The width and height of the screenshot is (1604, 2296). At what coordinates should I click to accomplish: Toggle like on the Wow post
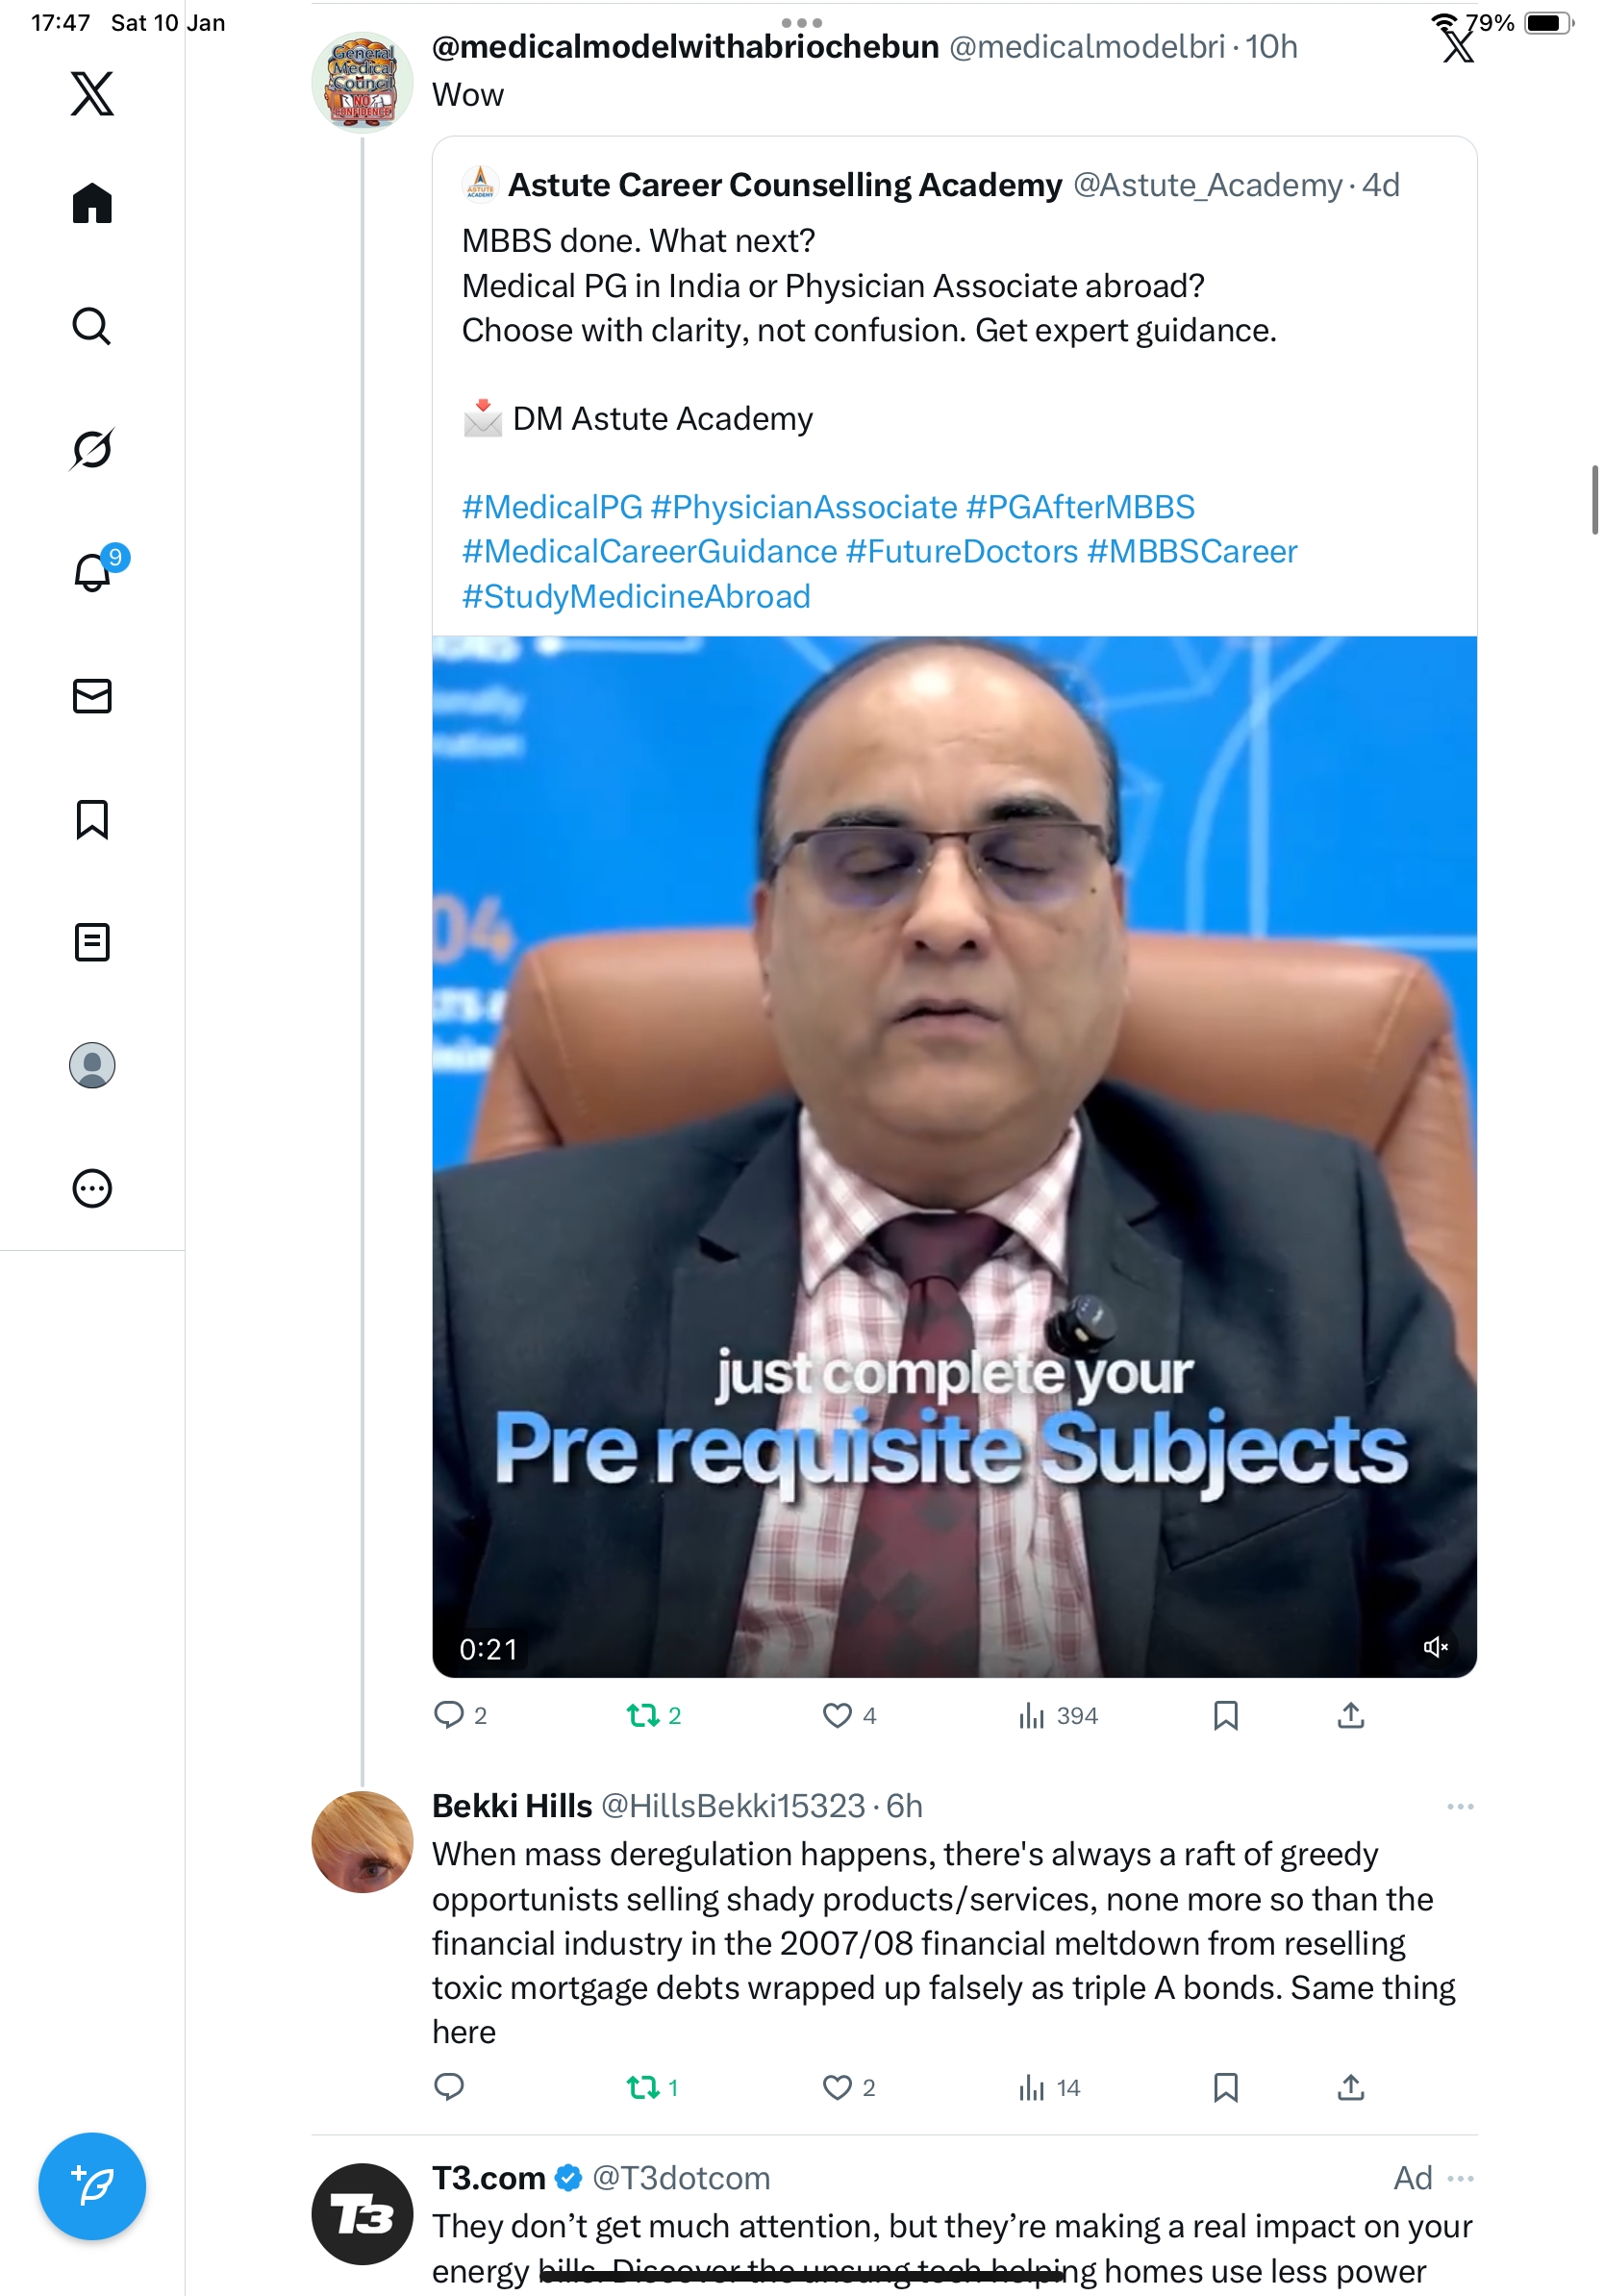[x=848, y=1716]
